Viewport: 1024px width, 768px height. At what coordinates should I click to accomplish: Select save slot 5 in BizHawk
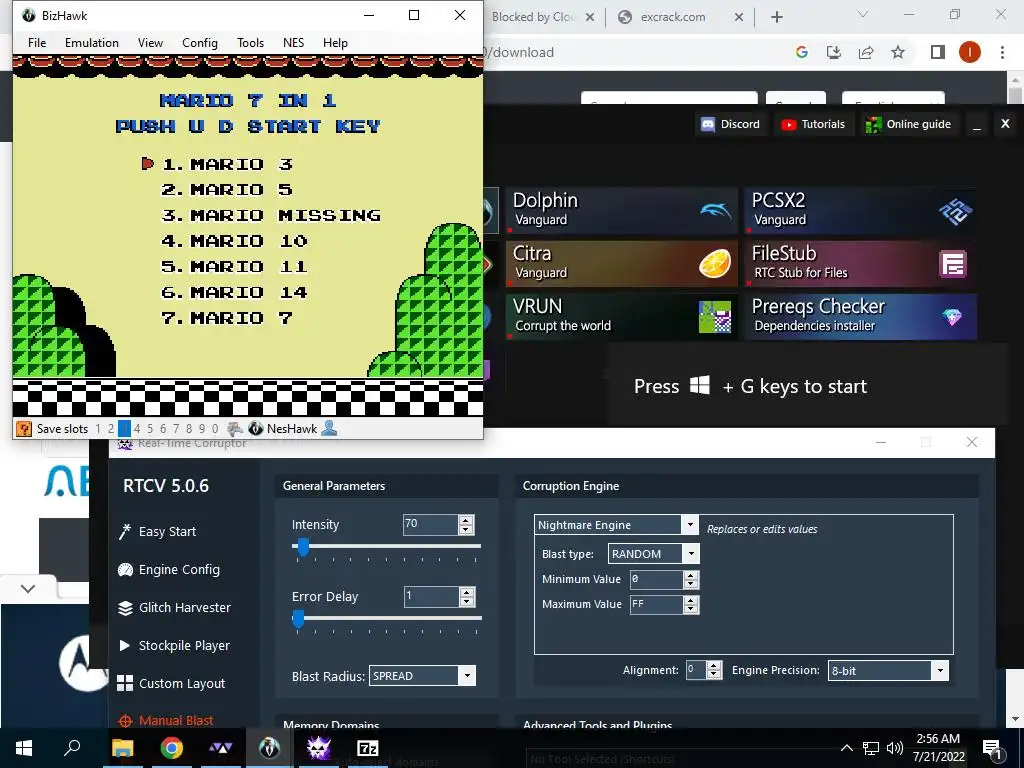[x=150, y=428]
